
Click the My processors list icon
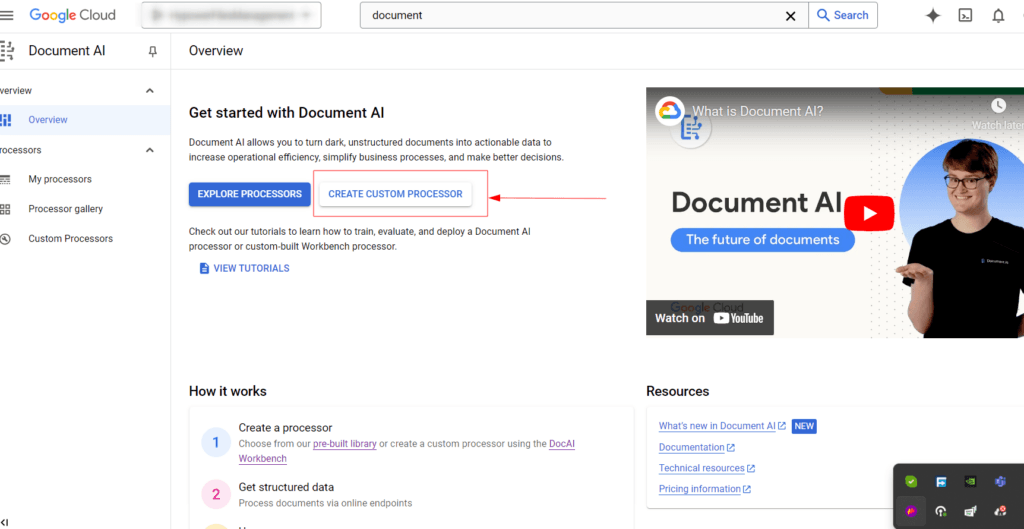(x=5, y=180)
